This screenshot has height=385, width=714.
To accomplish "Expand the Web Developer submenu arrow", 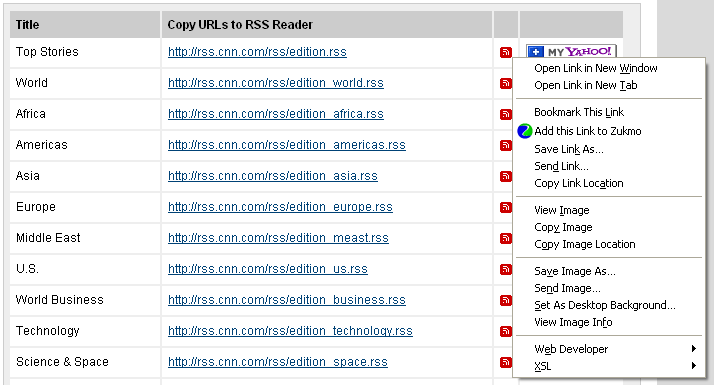I will point(694,349).
